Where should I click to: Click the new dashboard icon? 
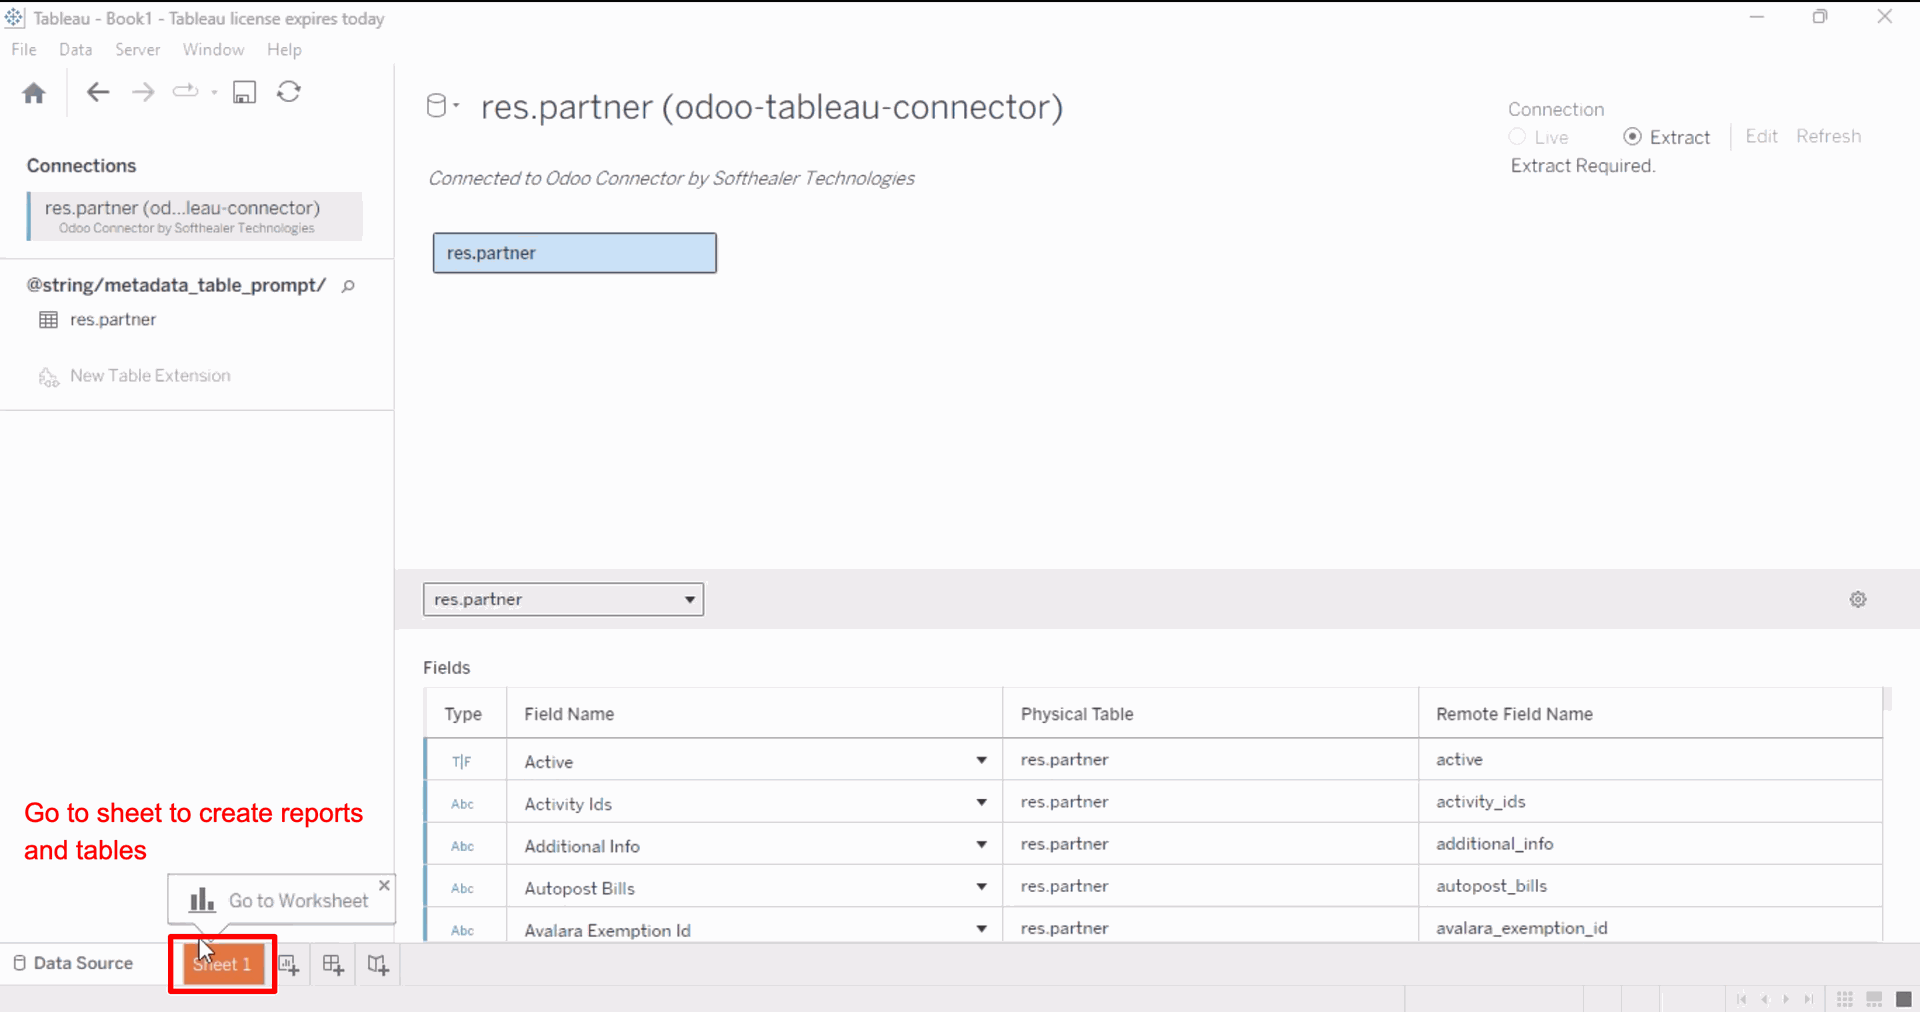click(x=333, y=965)
